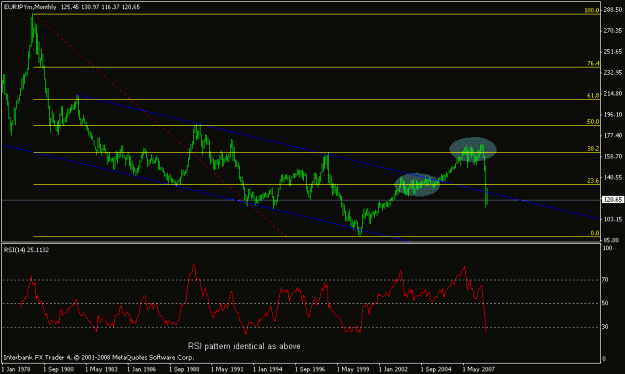Click the 196.10 price axis value
The width and height of the screenshot is (625, 374).
pyautogui.click(x=613, y=114)
